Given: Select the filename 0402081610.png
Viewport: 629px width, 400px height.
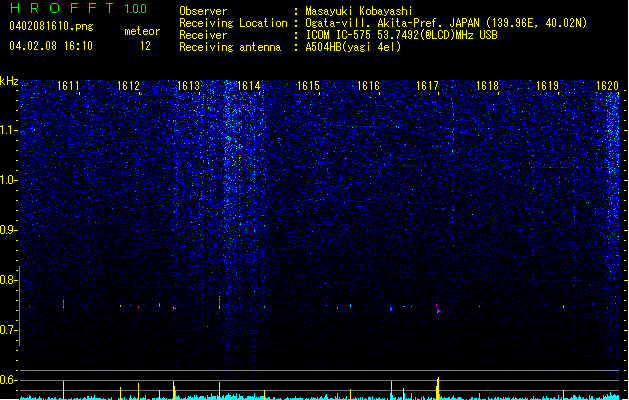Looking at the screenshot, I should pyautogui.click(x=51, y=26).
